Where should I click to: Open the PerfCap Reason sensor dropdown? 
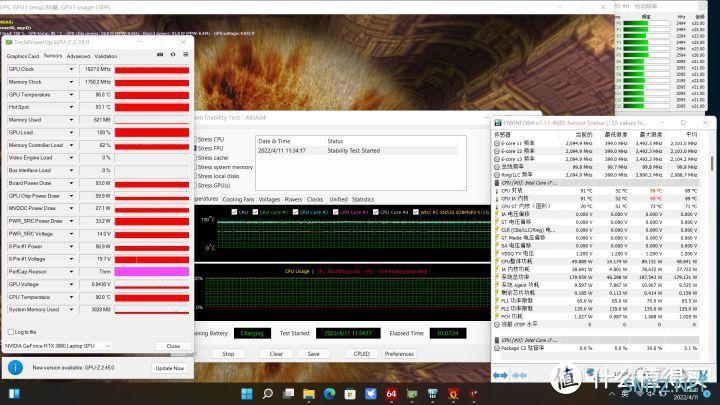(x=71, y=272)
